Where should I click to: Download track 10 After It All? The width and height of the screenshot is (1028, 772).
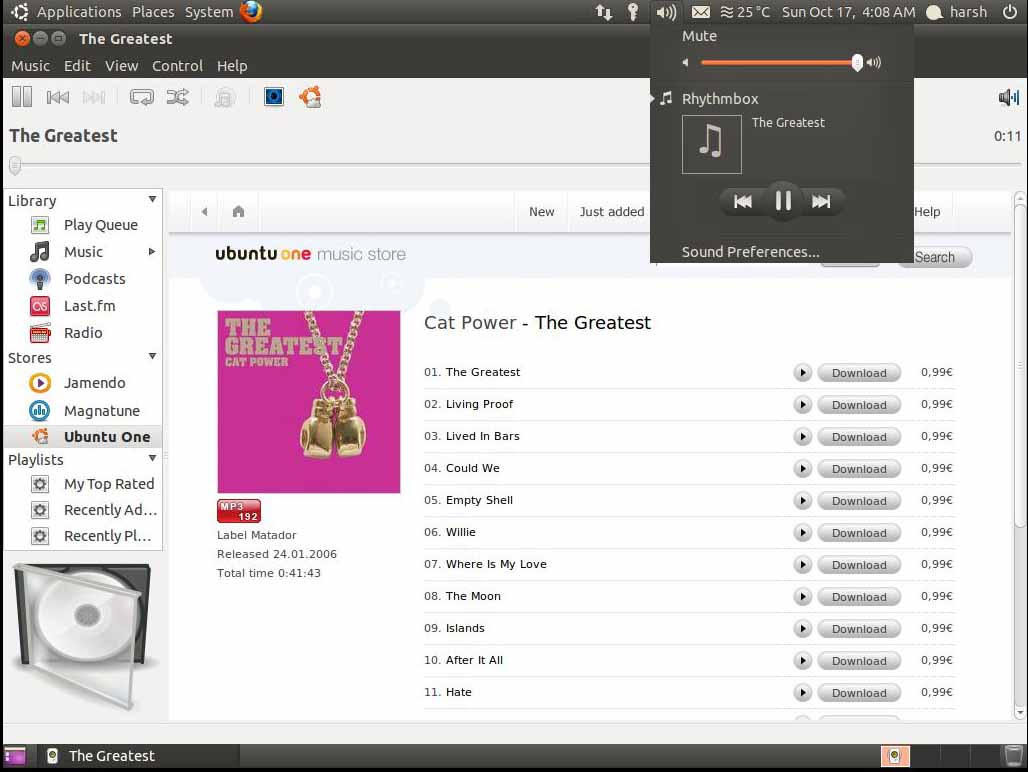tap(859, 661)
